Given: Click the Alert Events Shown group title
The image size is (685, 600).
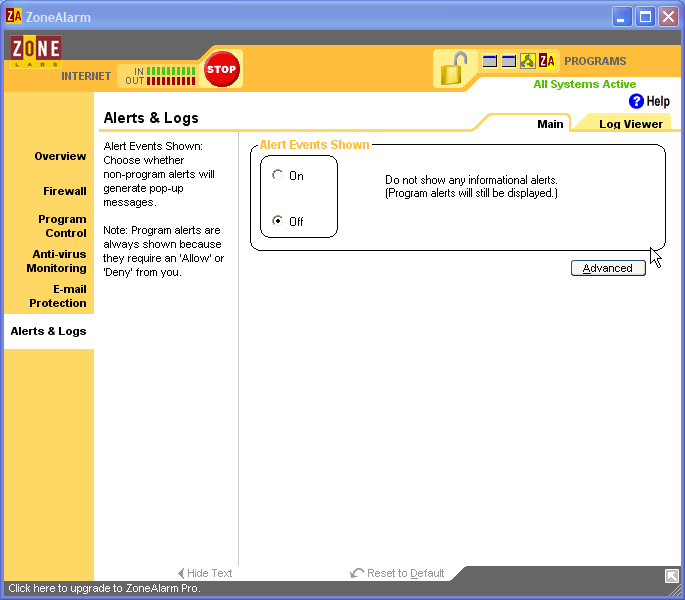Looking at the screenshot, I should [315, 145].
